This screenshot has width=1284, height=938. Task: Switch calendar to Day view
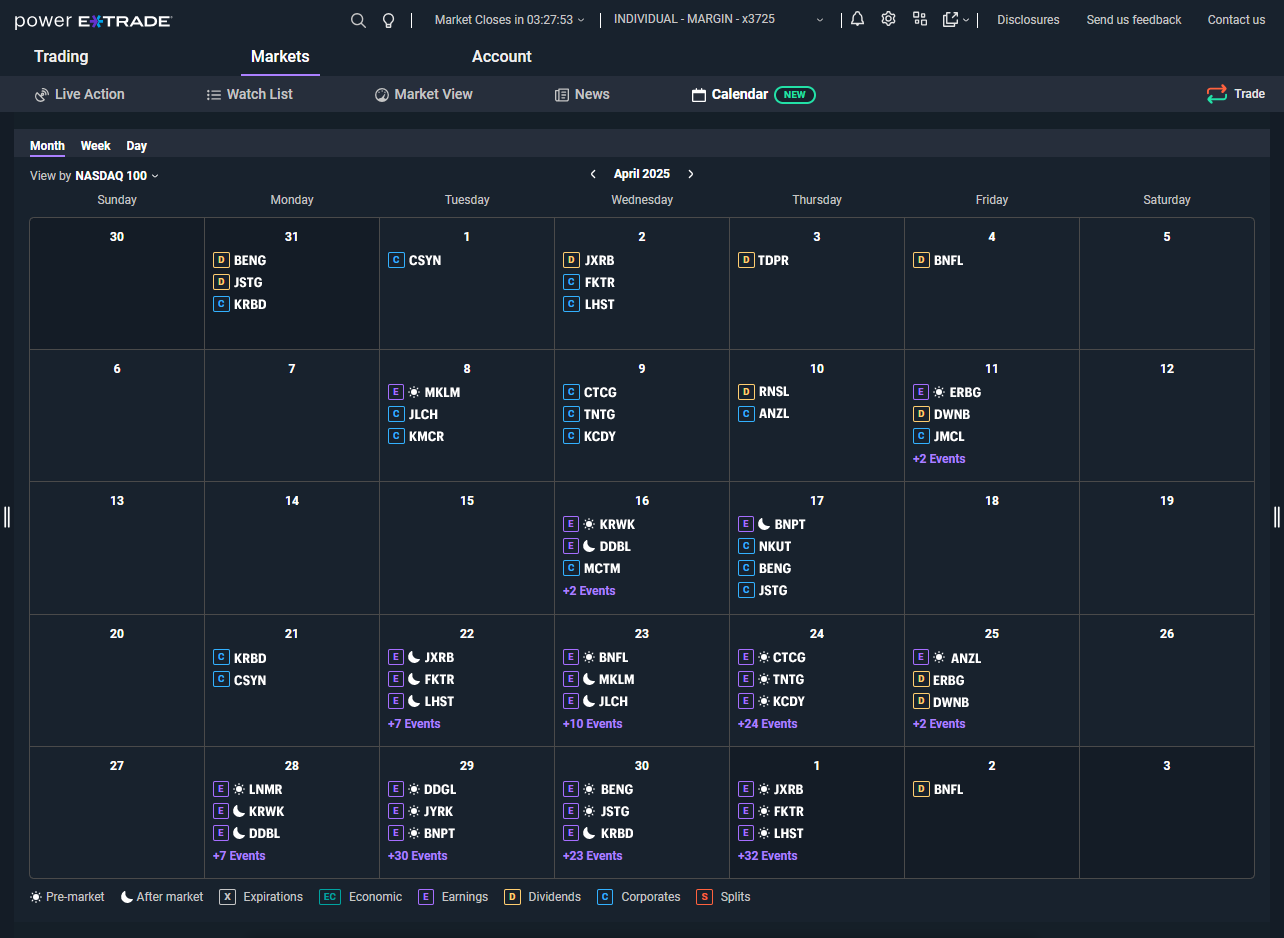pos(137,146)
